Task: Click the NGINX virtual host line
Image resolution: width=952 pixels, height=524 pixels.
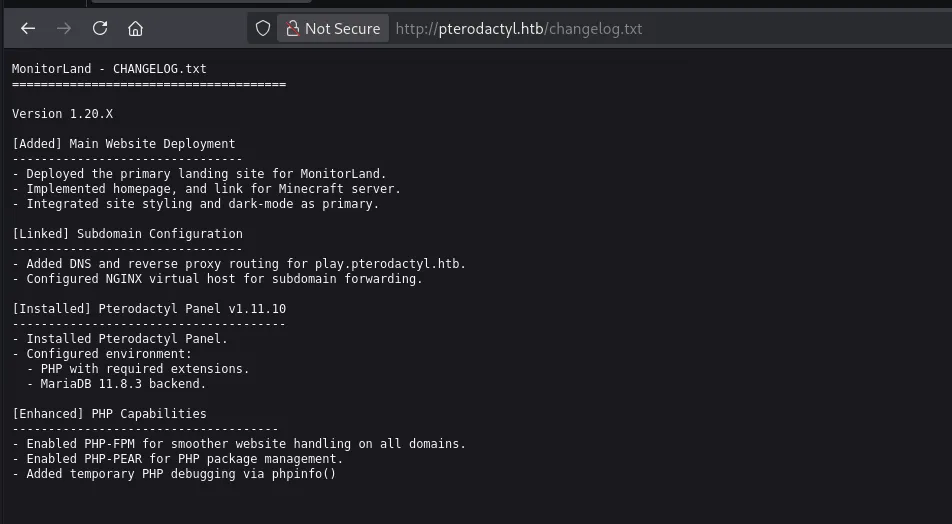Action: (x=217, y=279)
